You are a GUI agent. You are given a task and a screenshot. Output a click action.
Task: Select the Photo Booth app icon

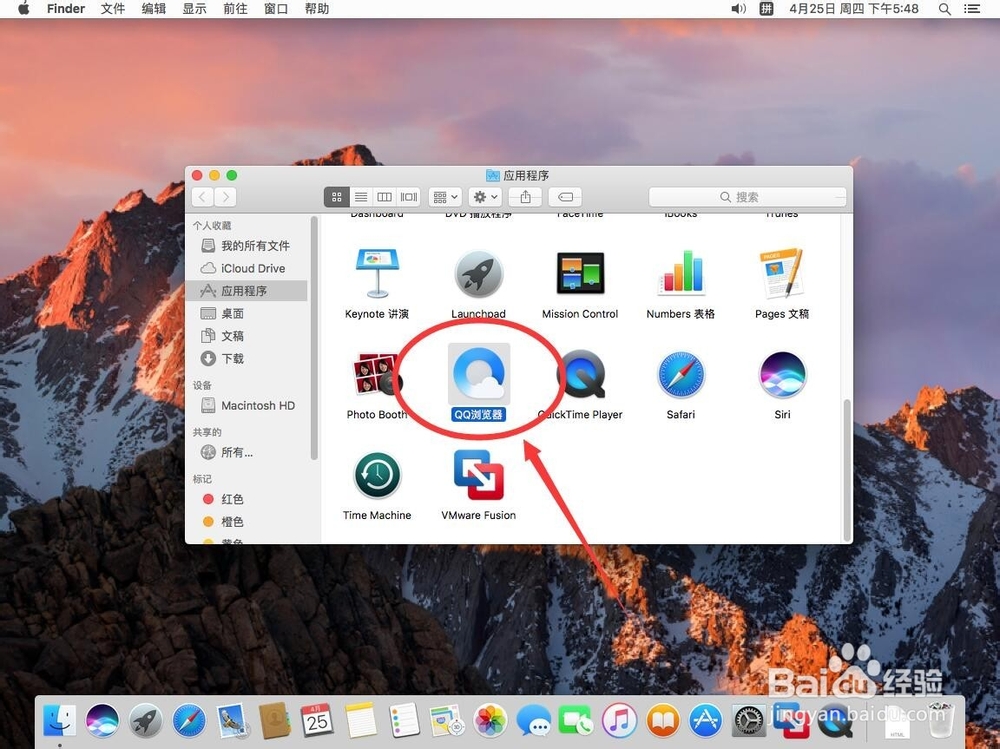click(376, 374)
